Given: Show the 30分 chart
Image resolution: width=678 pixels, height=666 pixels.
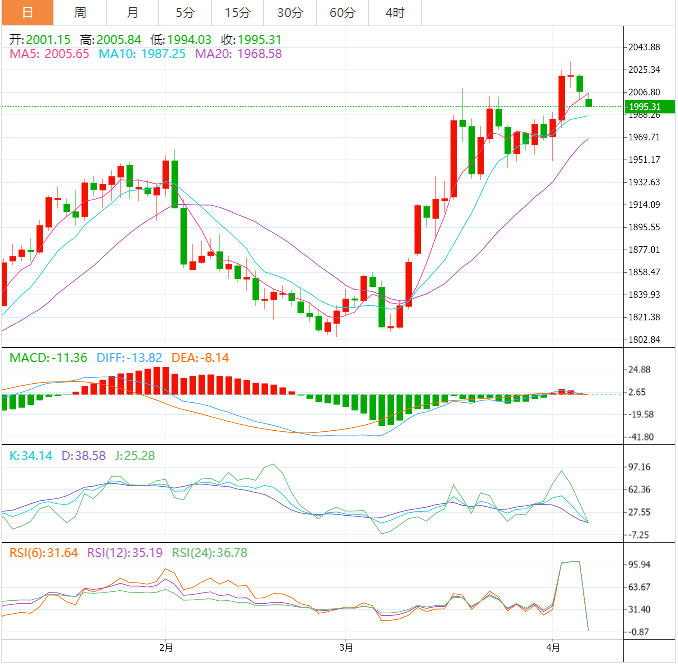Looking at the screenshot, I should point(290,13).
